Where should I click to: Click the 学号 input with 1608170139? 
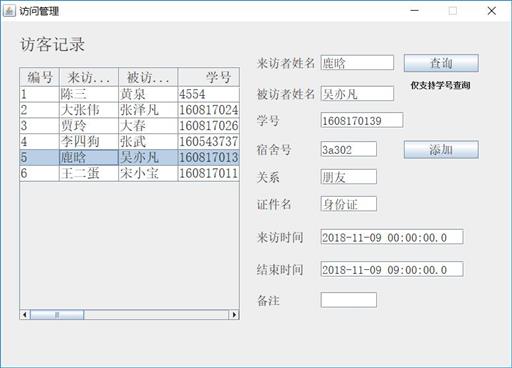(x=362, y=120)
